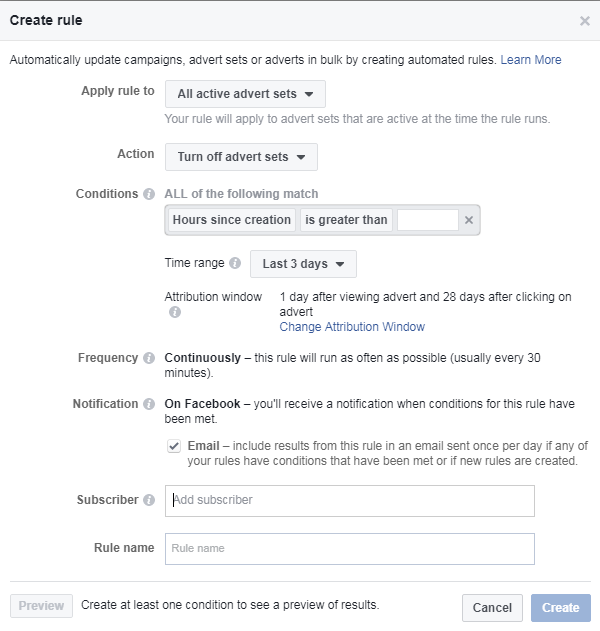Click the condition value input box
This screenshot has width=600, height=631.
click(428, 220)
